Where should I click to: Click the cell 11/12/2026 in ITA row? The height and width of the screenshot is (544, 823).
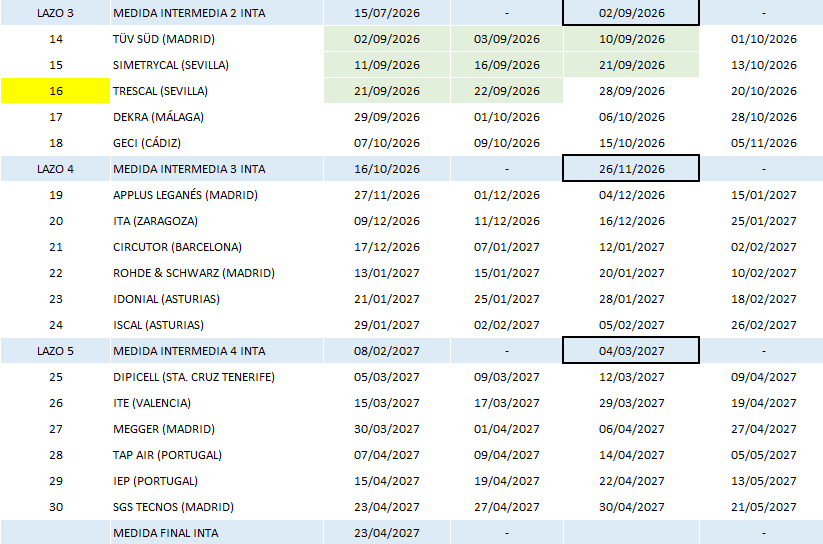507,221
